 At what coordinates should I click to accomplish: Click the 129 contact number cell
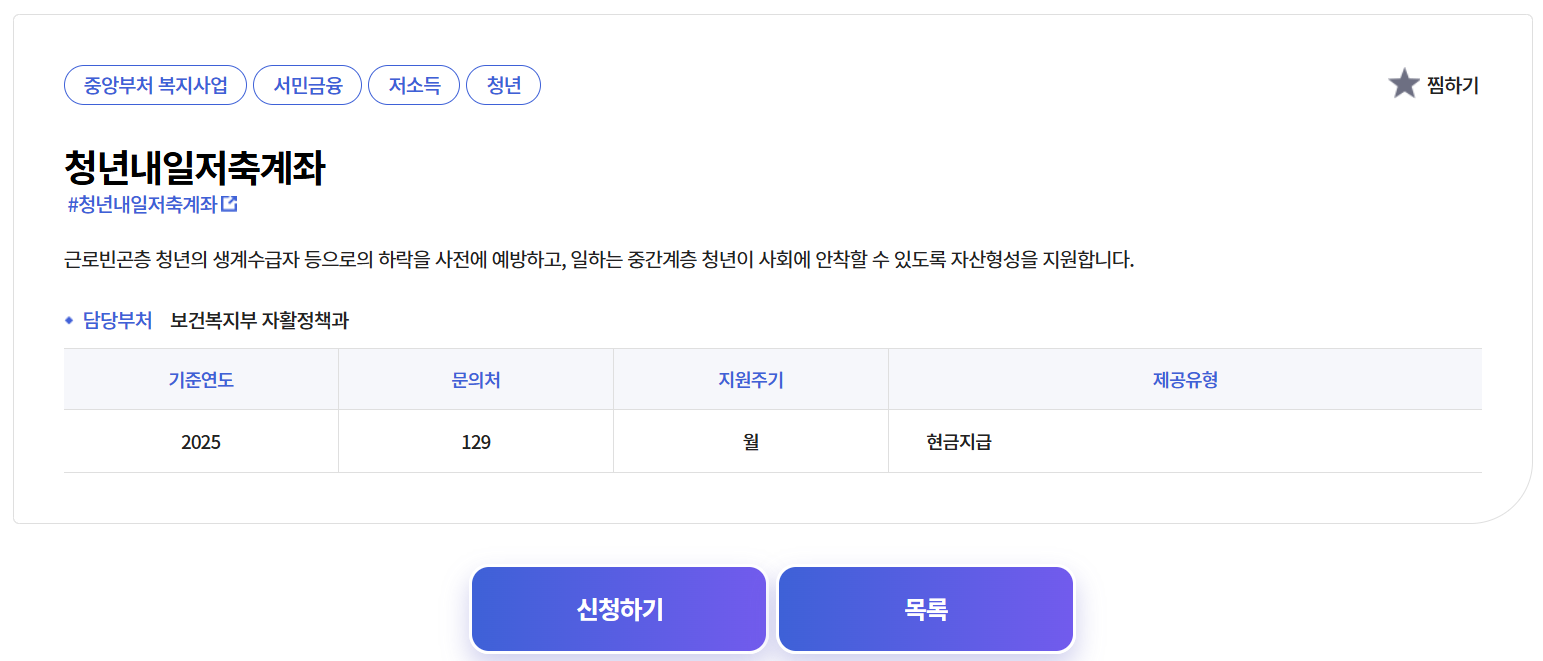click(x=476, y=440)
